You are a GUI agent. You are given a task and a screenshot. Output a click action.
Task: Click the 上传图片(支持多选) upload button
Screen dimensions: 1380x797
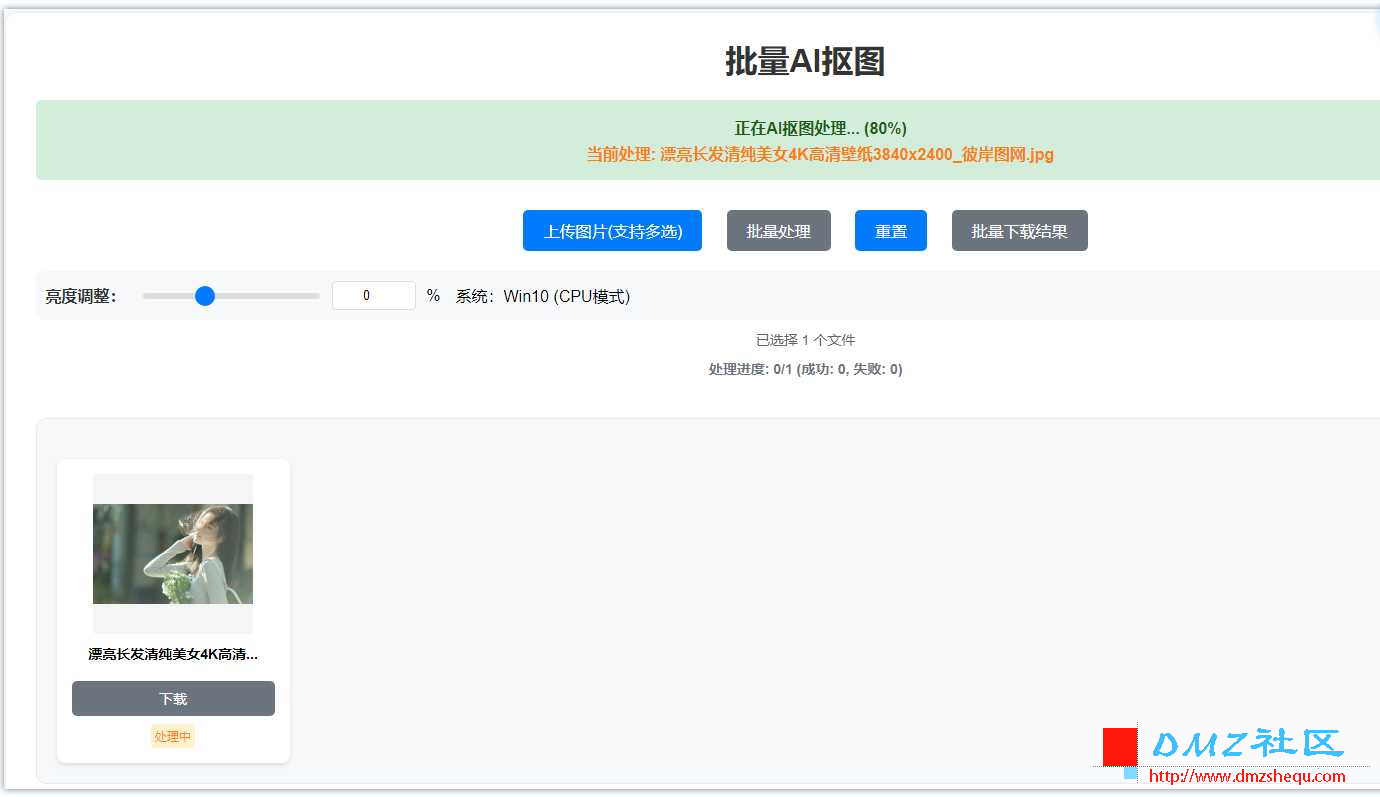[x=612, y=231]
